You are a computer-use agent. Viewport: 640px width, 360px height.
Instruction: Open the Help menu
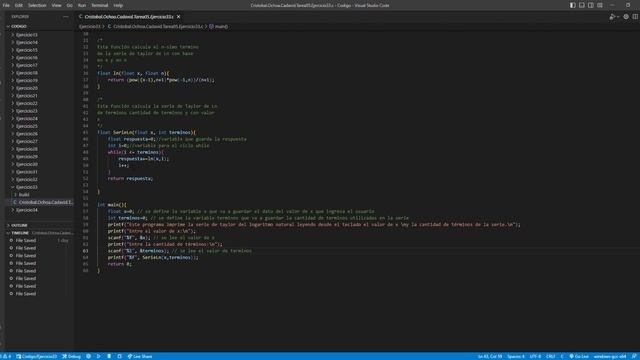point(118,5)
